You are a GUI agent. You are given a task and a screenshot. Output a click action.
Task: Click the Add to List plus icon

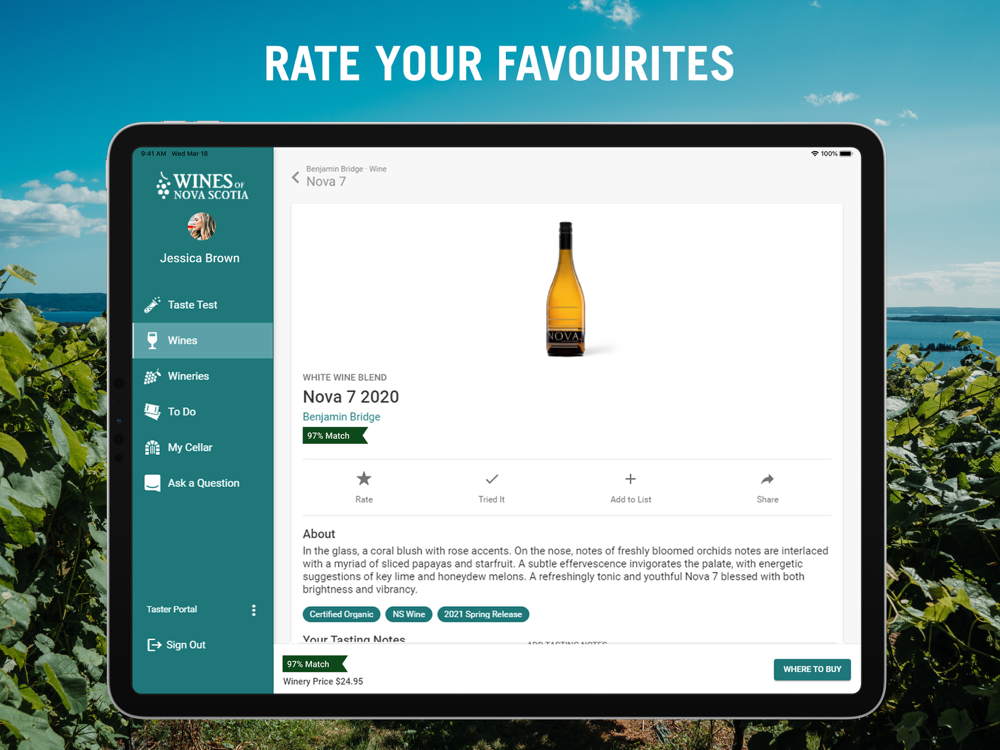(x=630, y=478)
